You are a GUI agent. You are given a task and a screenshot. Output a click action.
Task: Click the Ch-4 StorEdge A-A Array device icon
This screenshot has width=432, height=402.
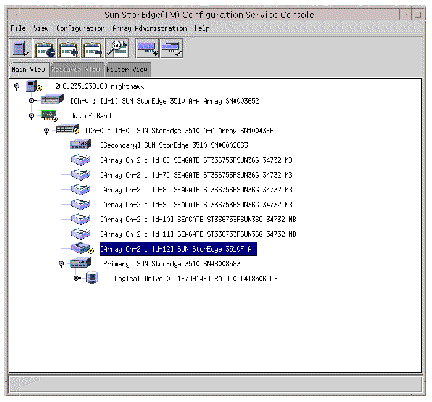click(x=52, y=100)
